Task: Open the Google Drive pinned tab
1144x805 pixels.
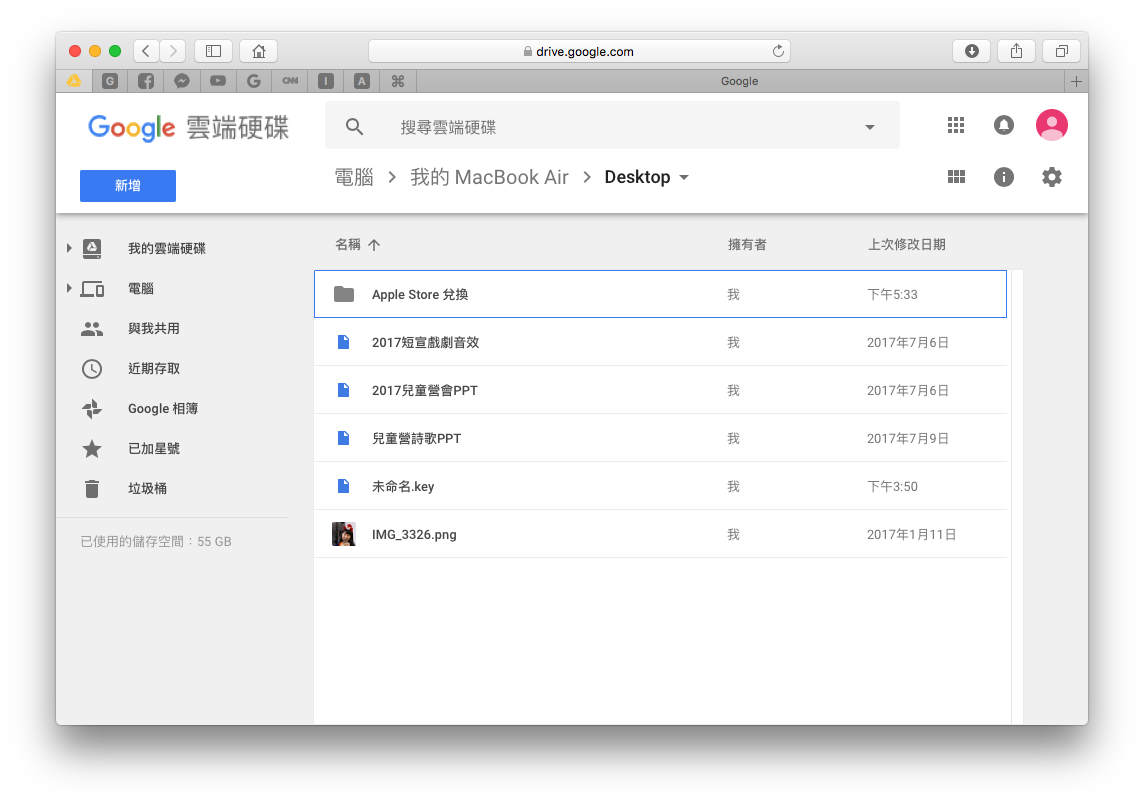Action: 74,81
